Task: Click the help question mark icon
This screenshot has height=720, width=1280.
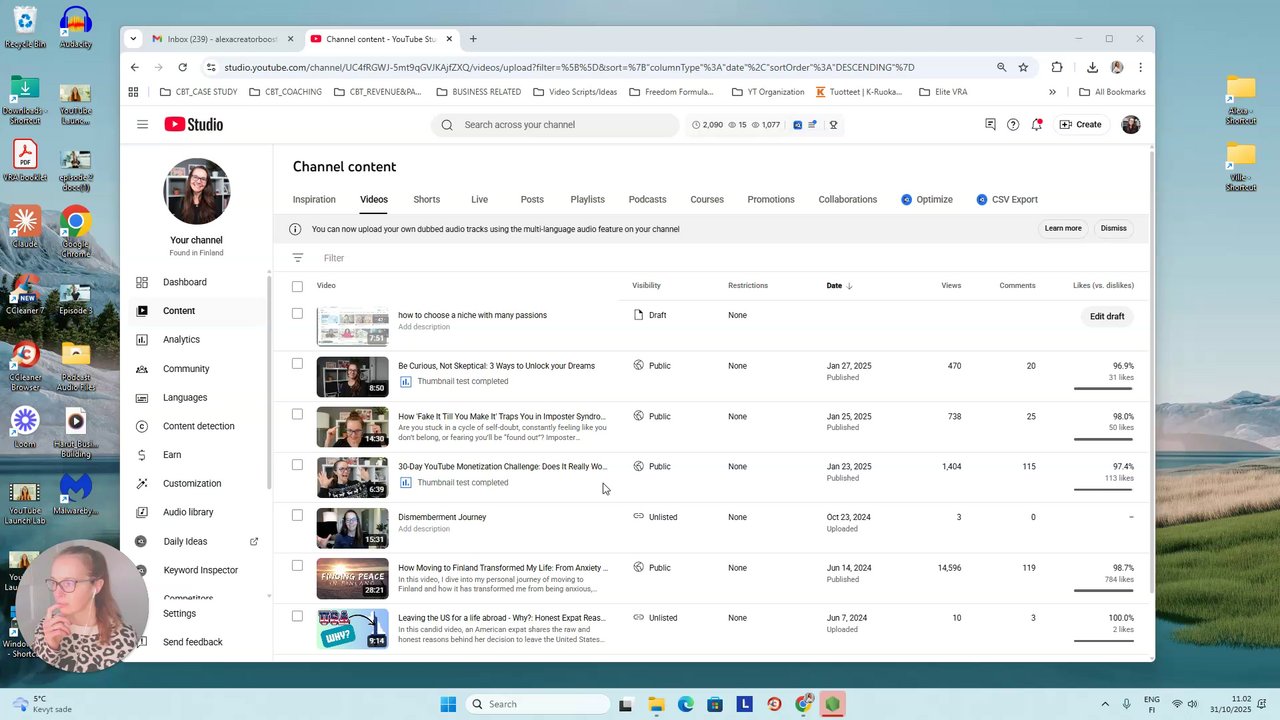Action: (1013, 125)
